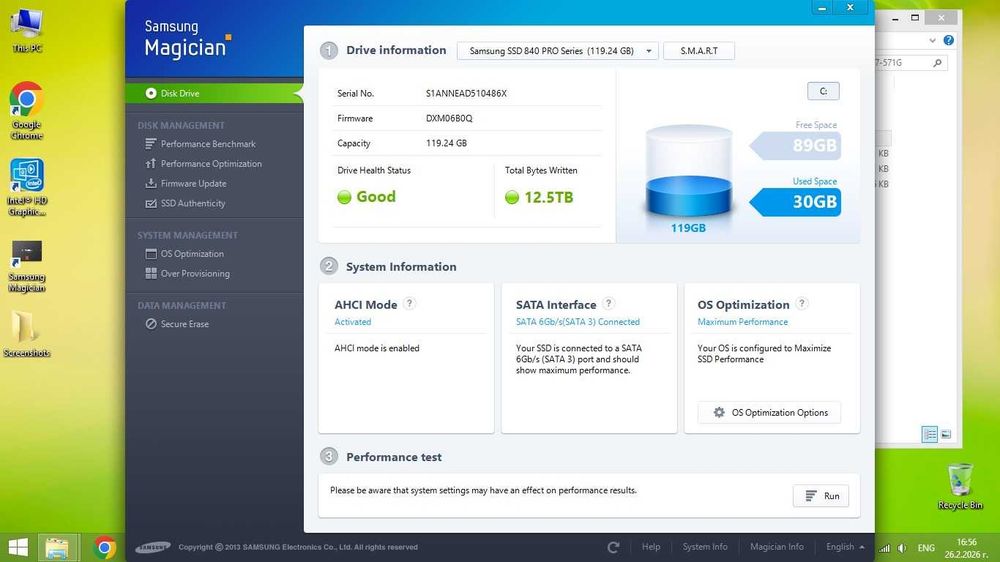Select the Disk Drive tab
The height and width of the screenshot is (562, 1000).
coord(214,93)
